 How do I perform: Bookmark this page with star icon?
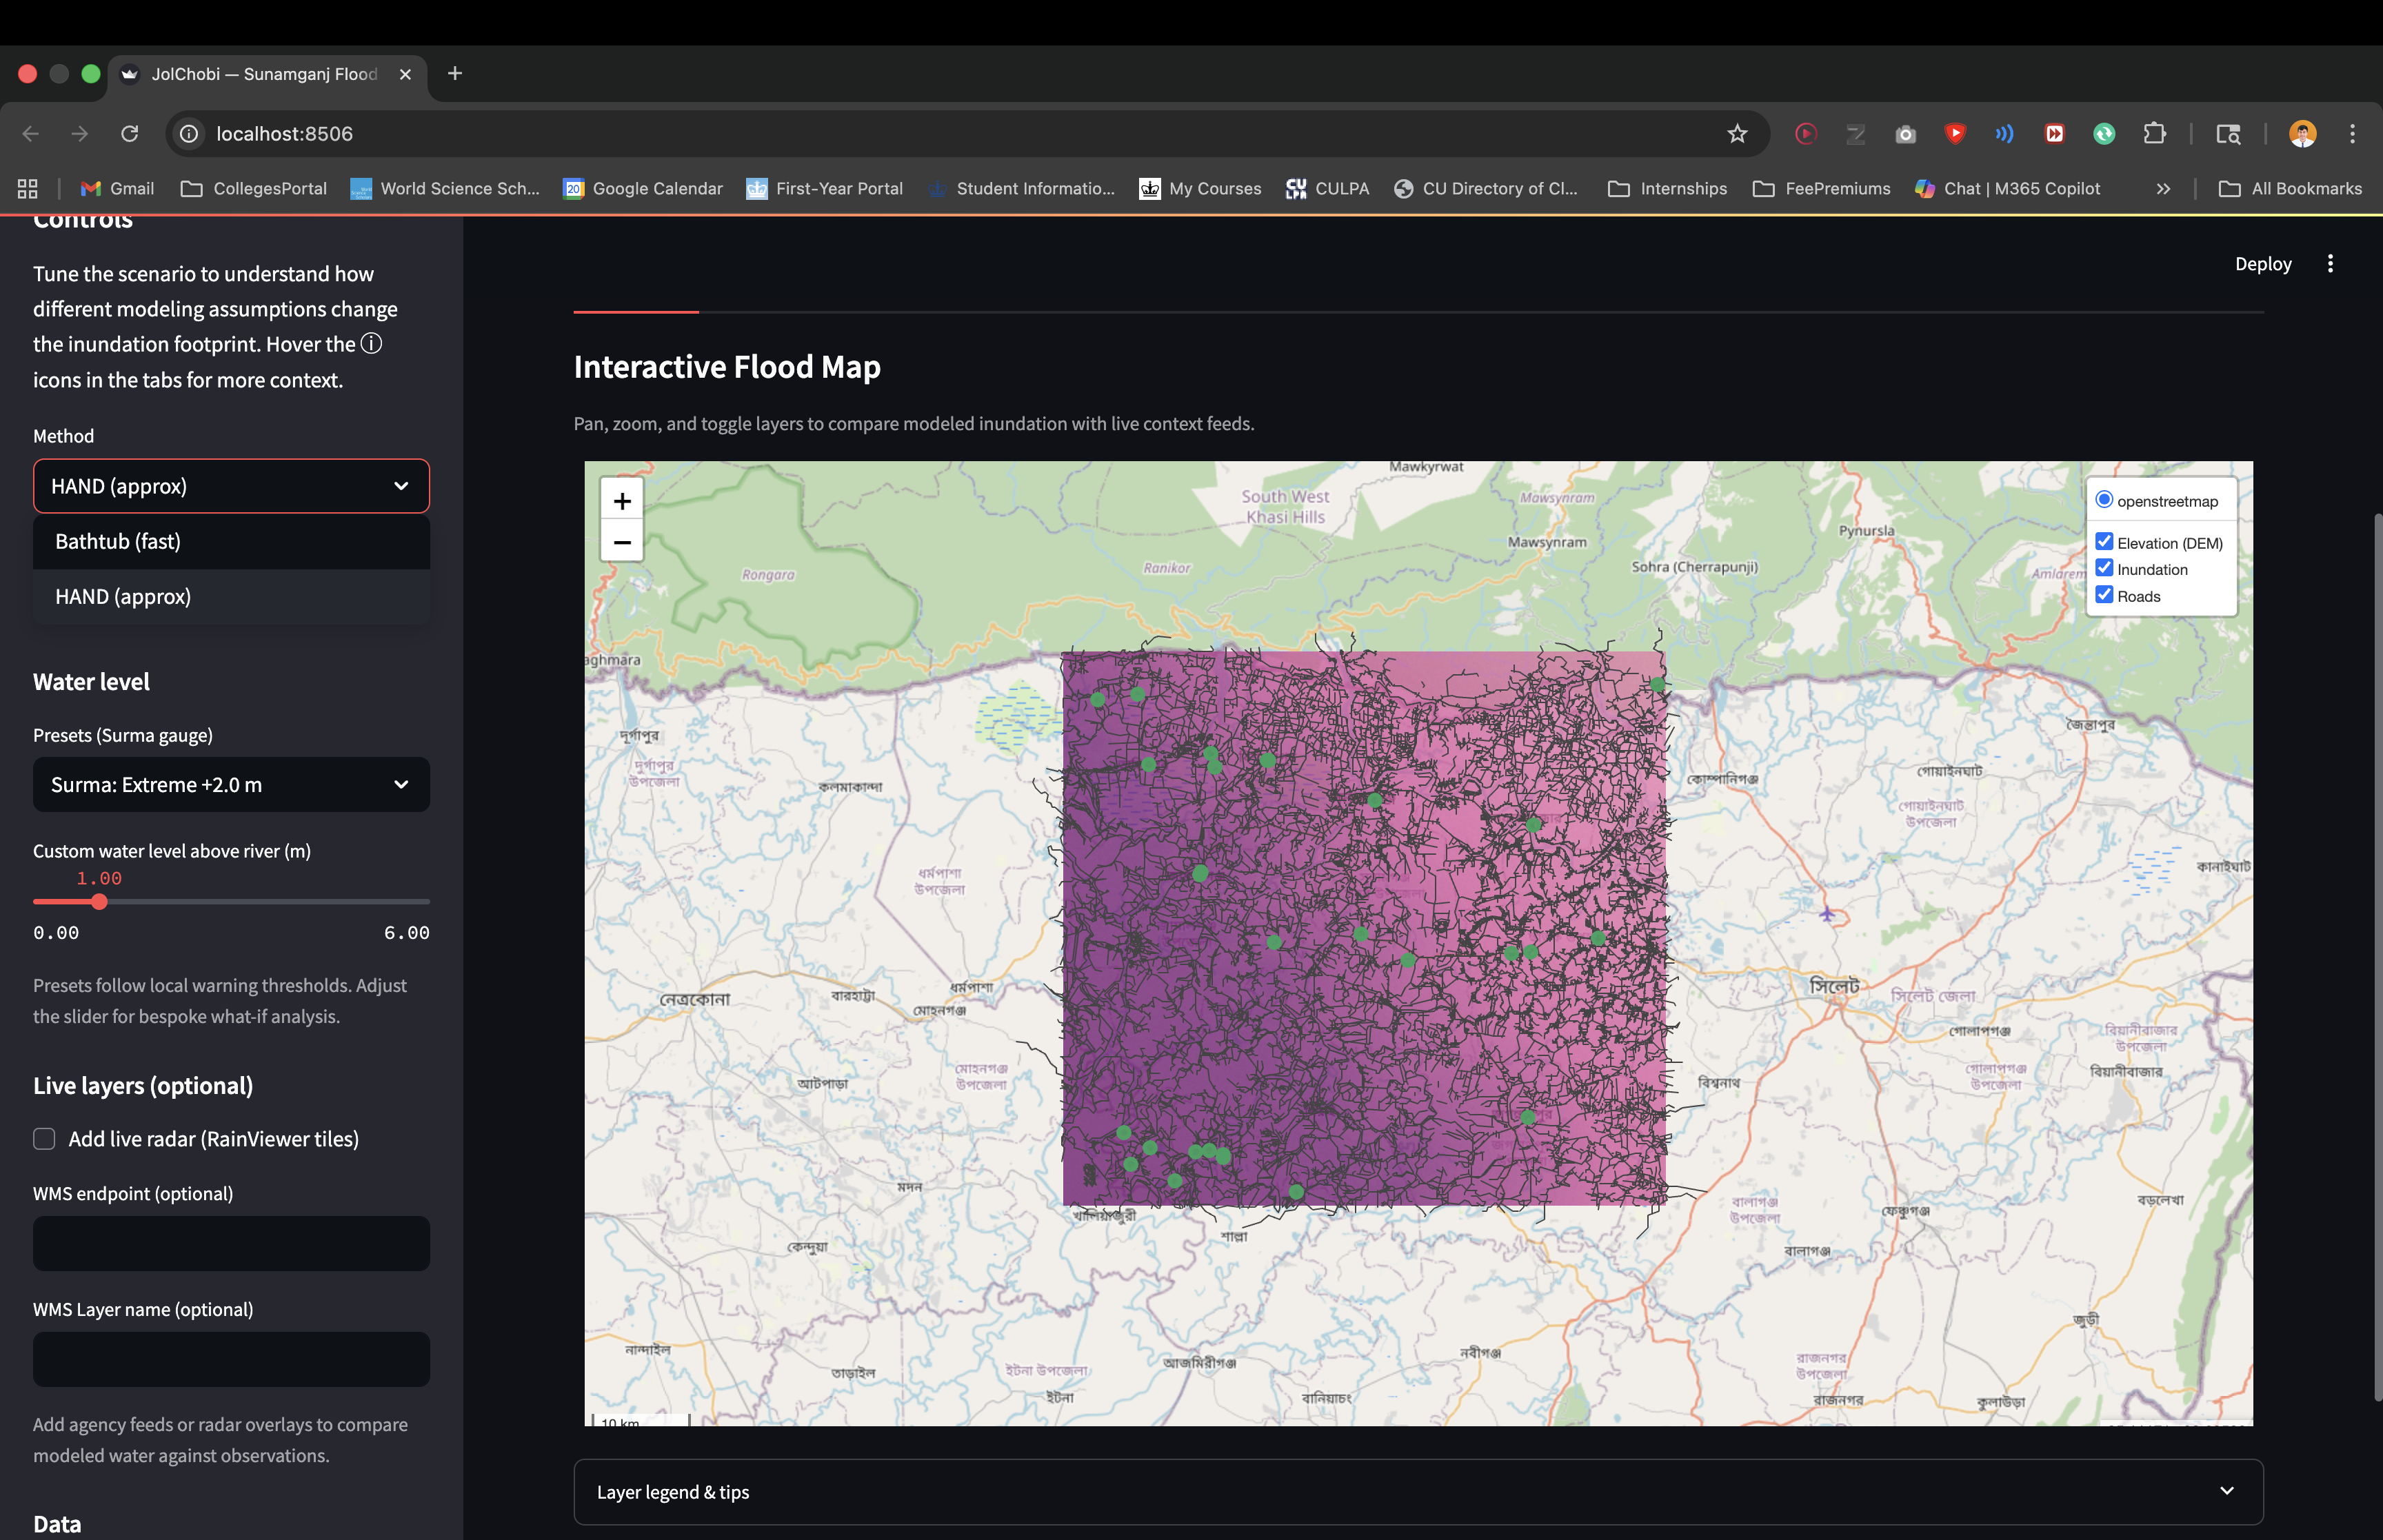click(x=1736, y=134)
